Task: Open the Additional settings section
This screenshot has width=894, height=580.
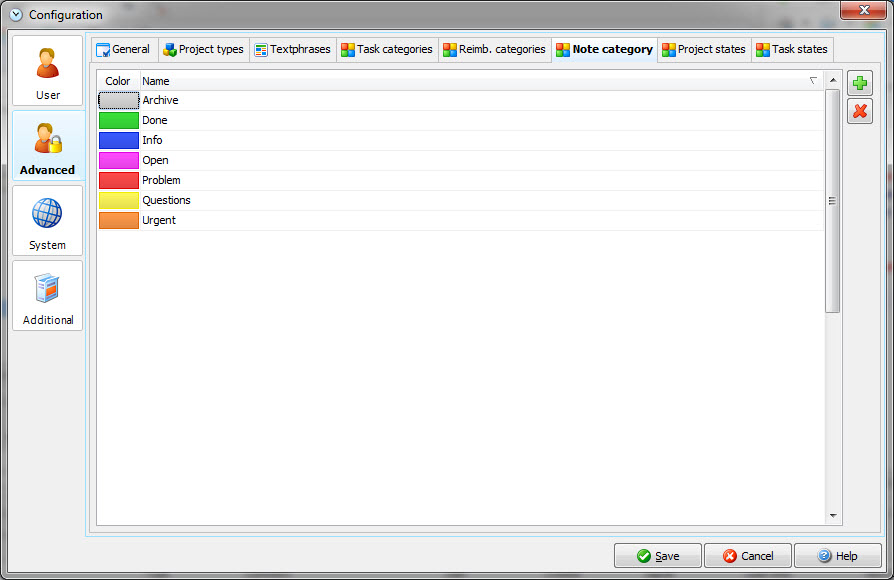Action: [x=47, y=296]
